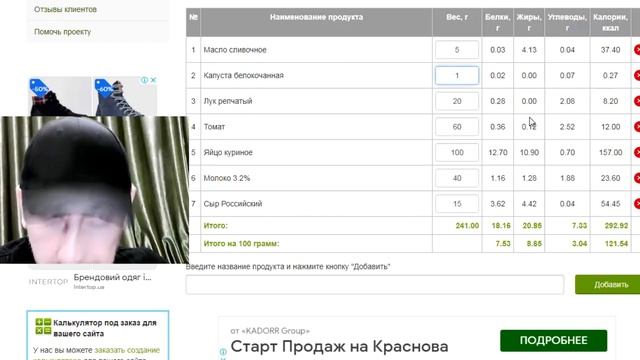Follow the заказать создание link
Viewport: 640px width, 360px height.
pos(127,350)
